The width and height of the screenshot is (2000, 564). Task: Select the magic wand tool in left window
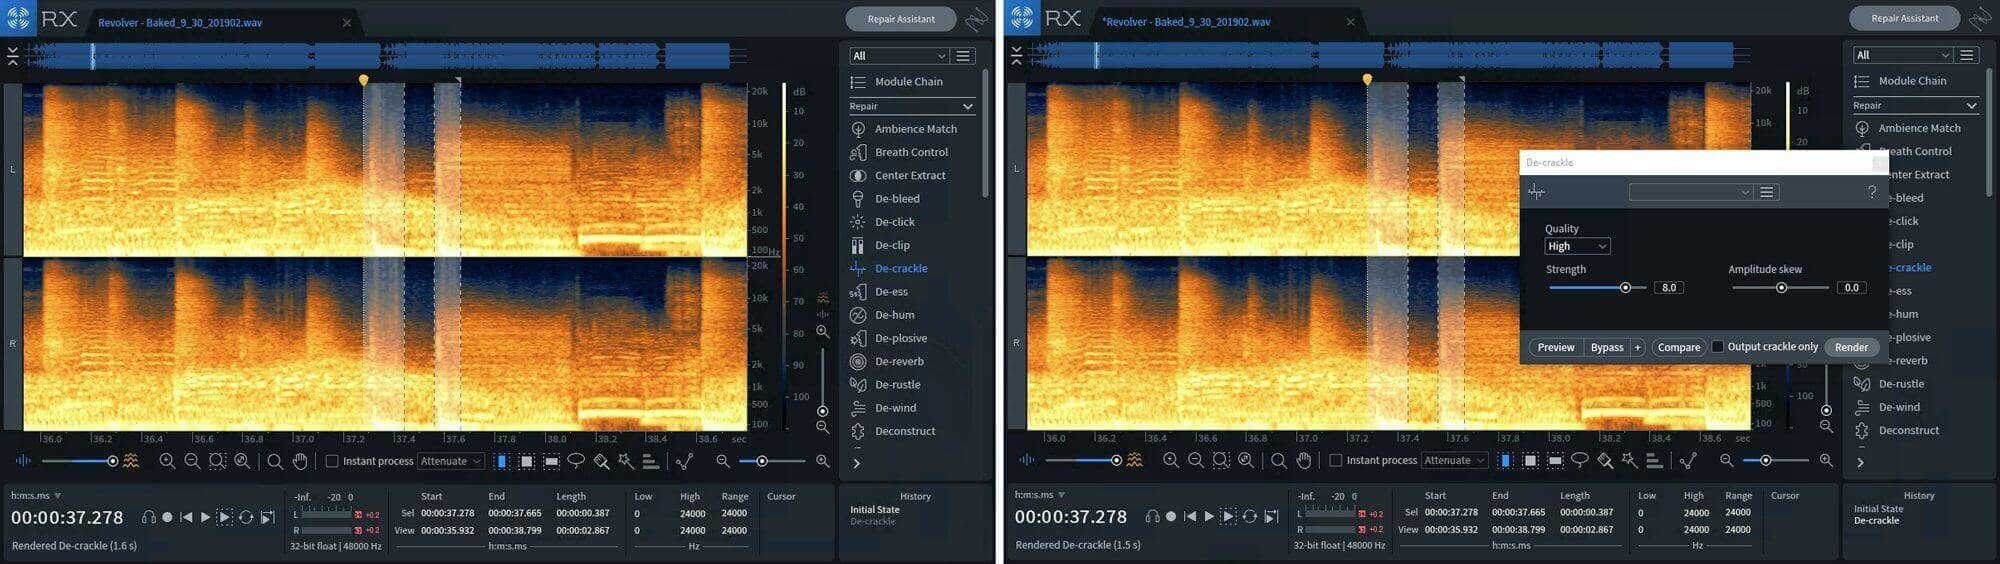pos(626,461)
